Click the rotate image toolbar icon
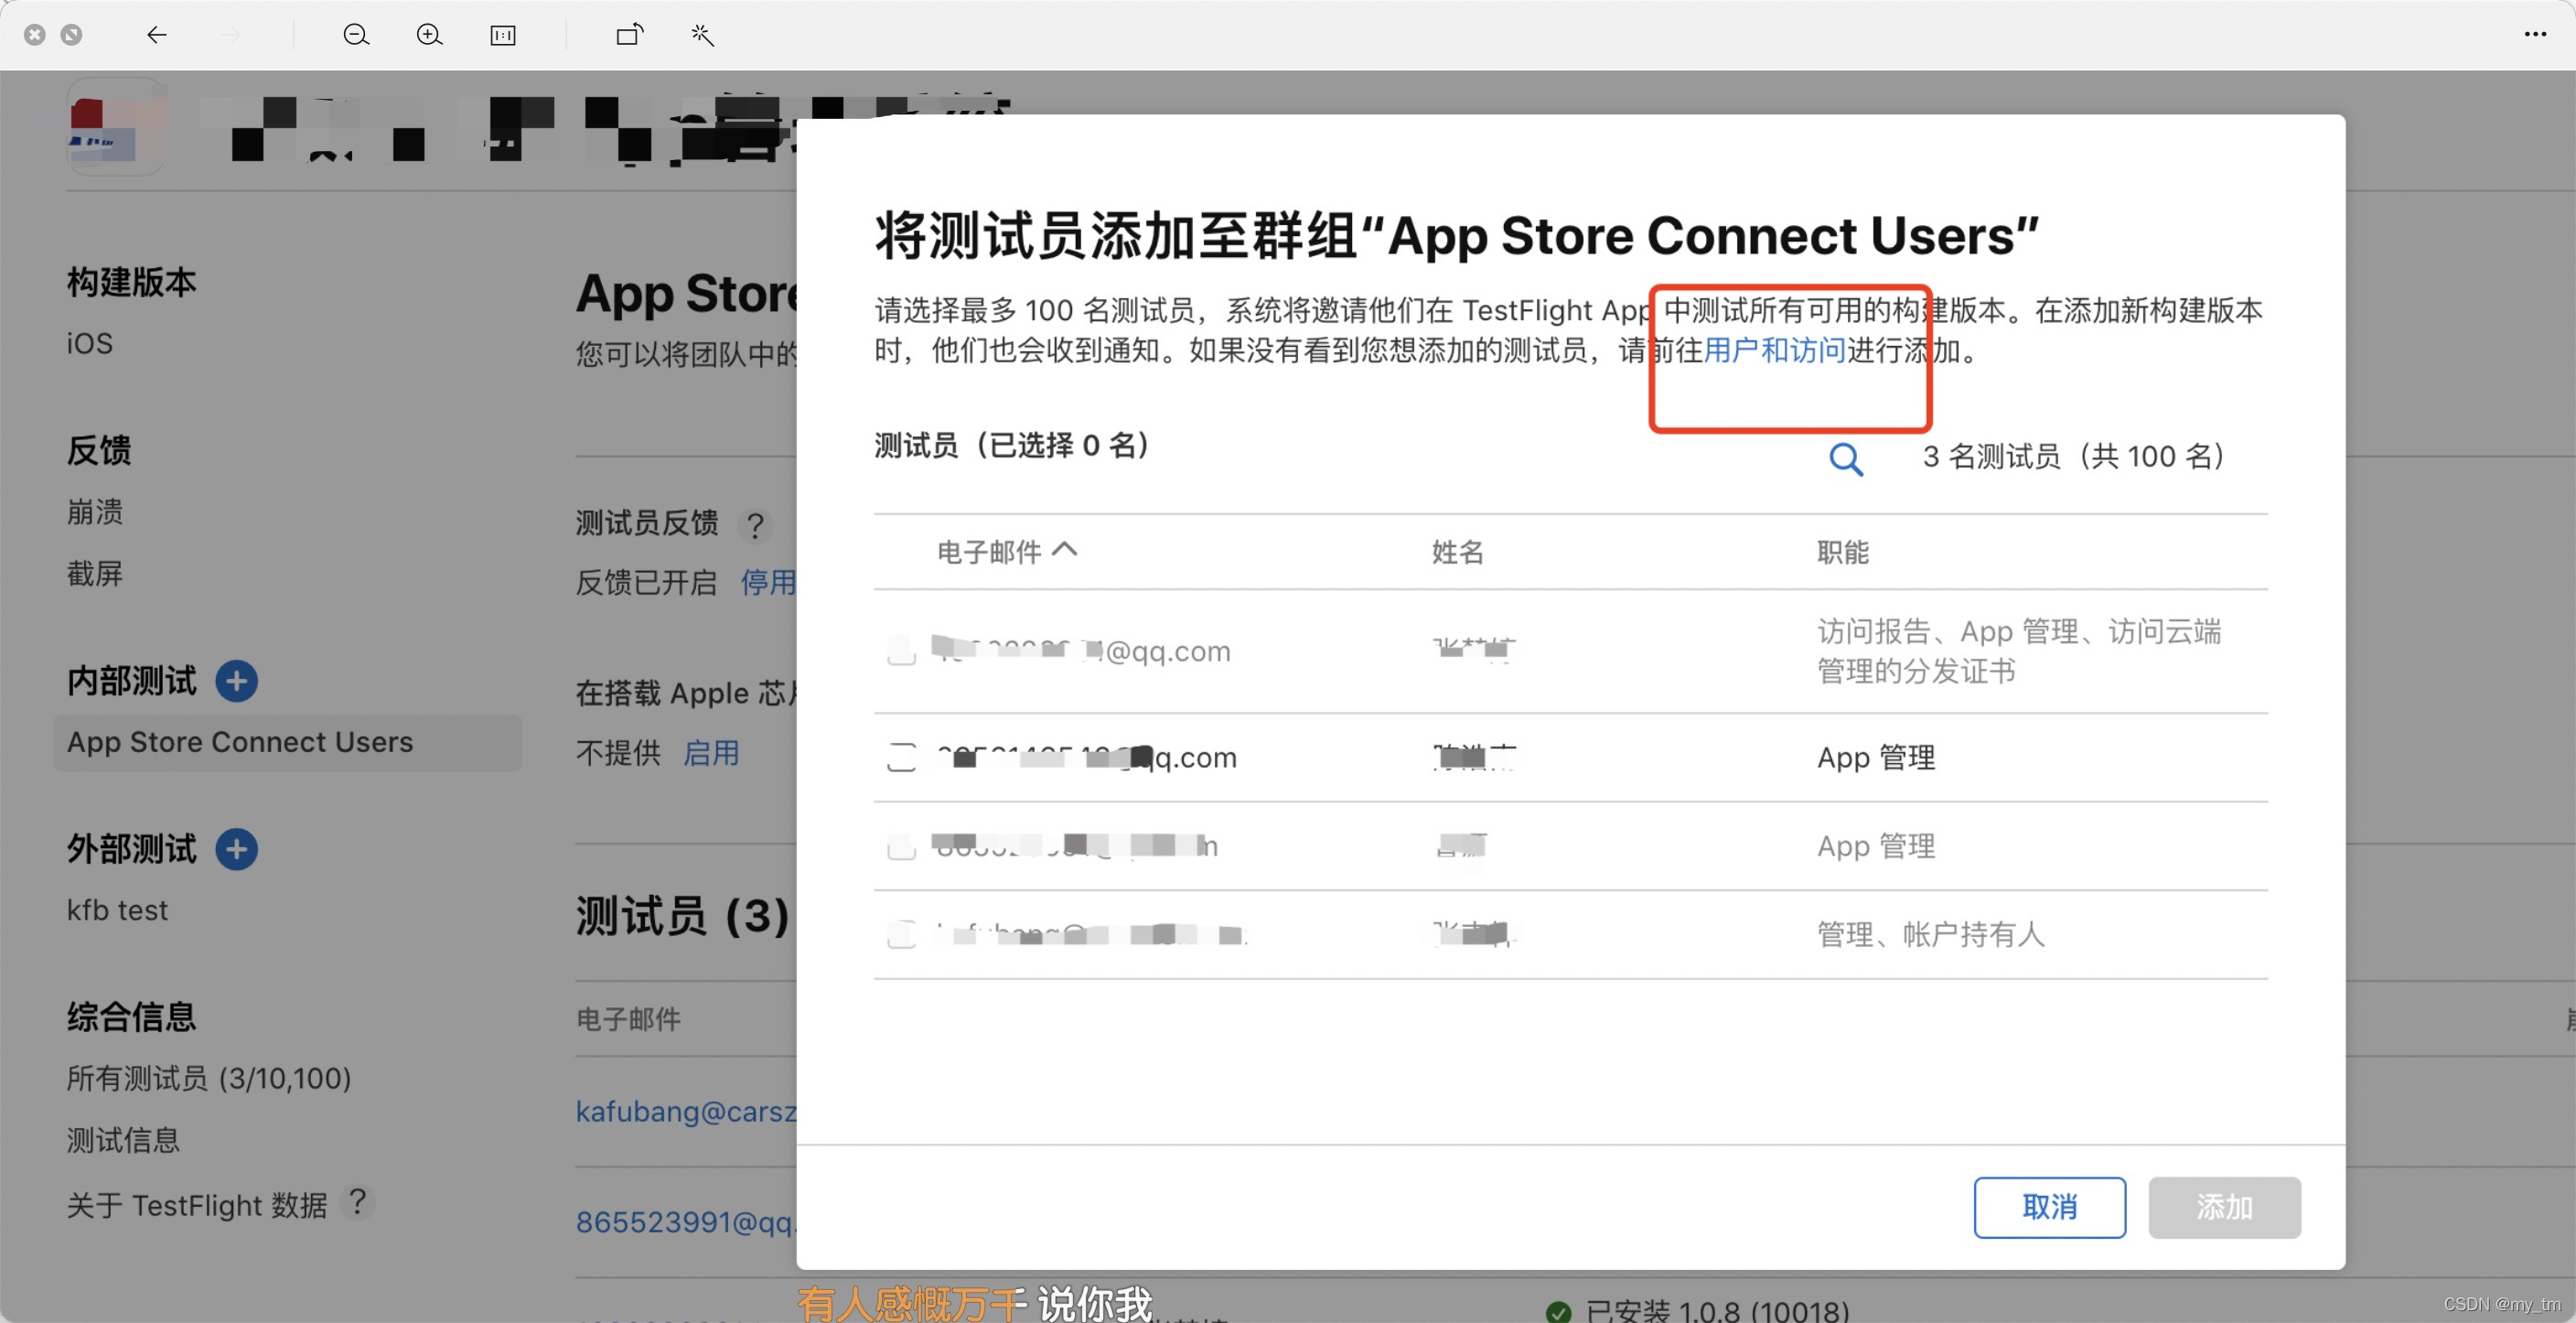 point(630,35)
